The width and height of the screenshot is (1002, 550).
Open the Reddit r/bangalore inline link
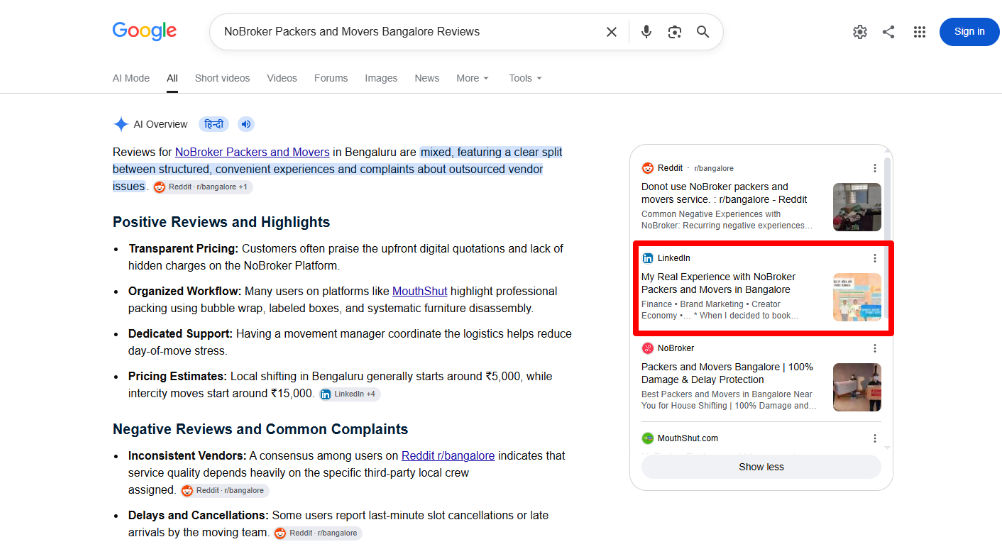click(448, 455)
